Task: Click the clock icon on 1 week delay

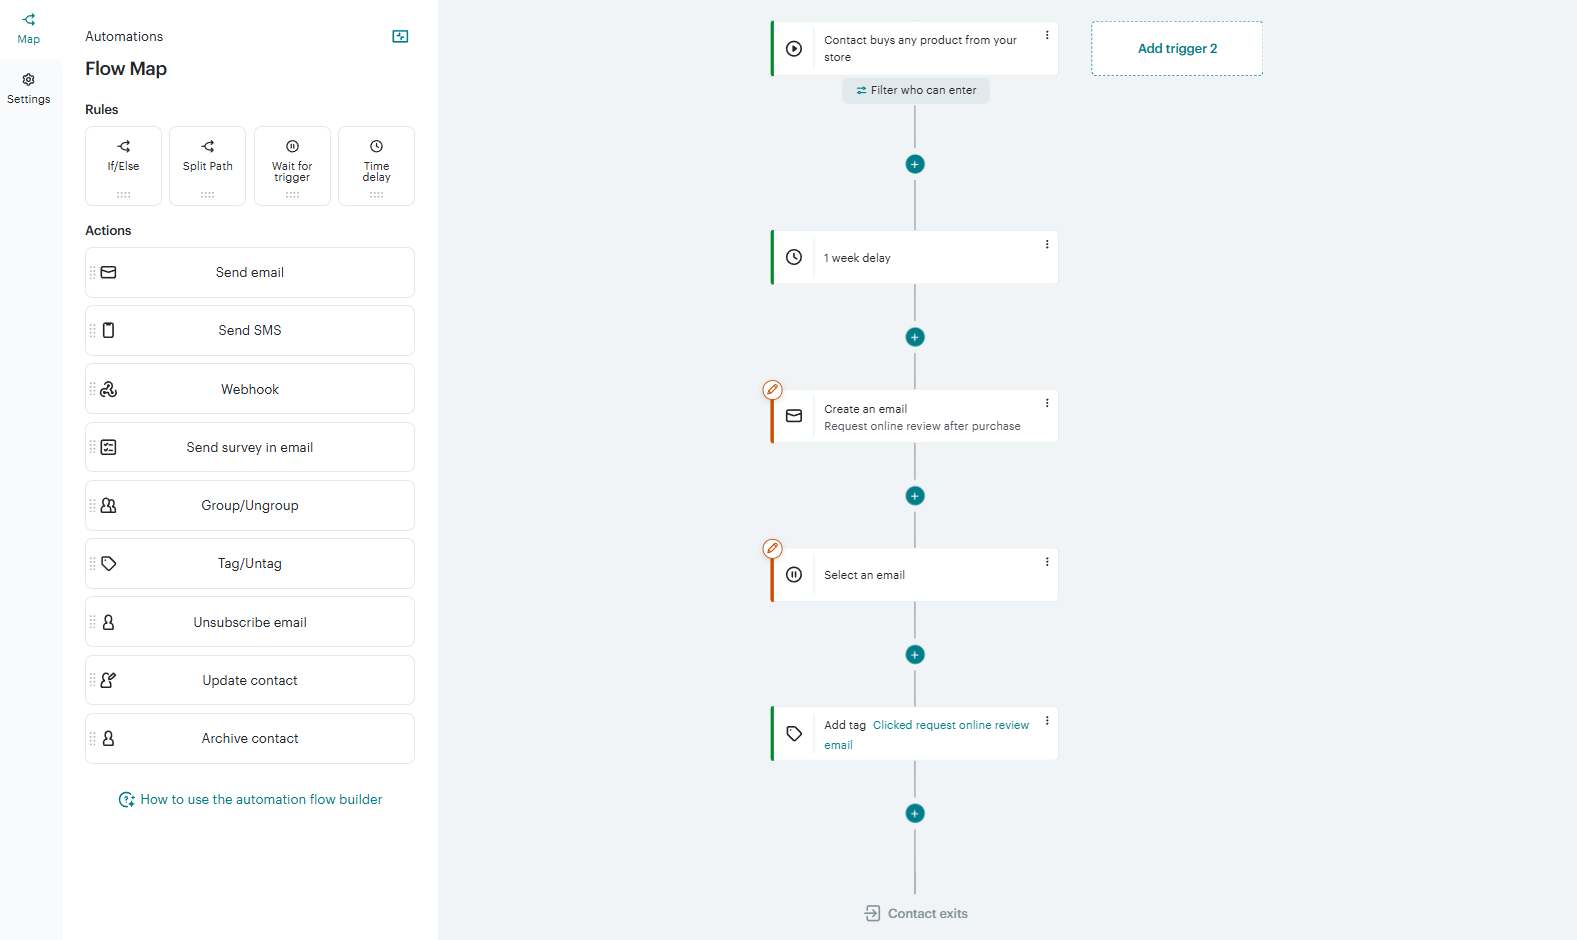Action: click(x=794, y=257)
